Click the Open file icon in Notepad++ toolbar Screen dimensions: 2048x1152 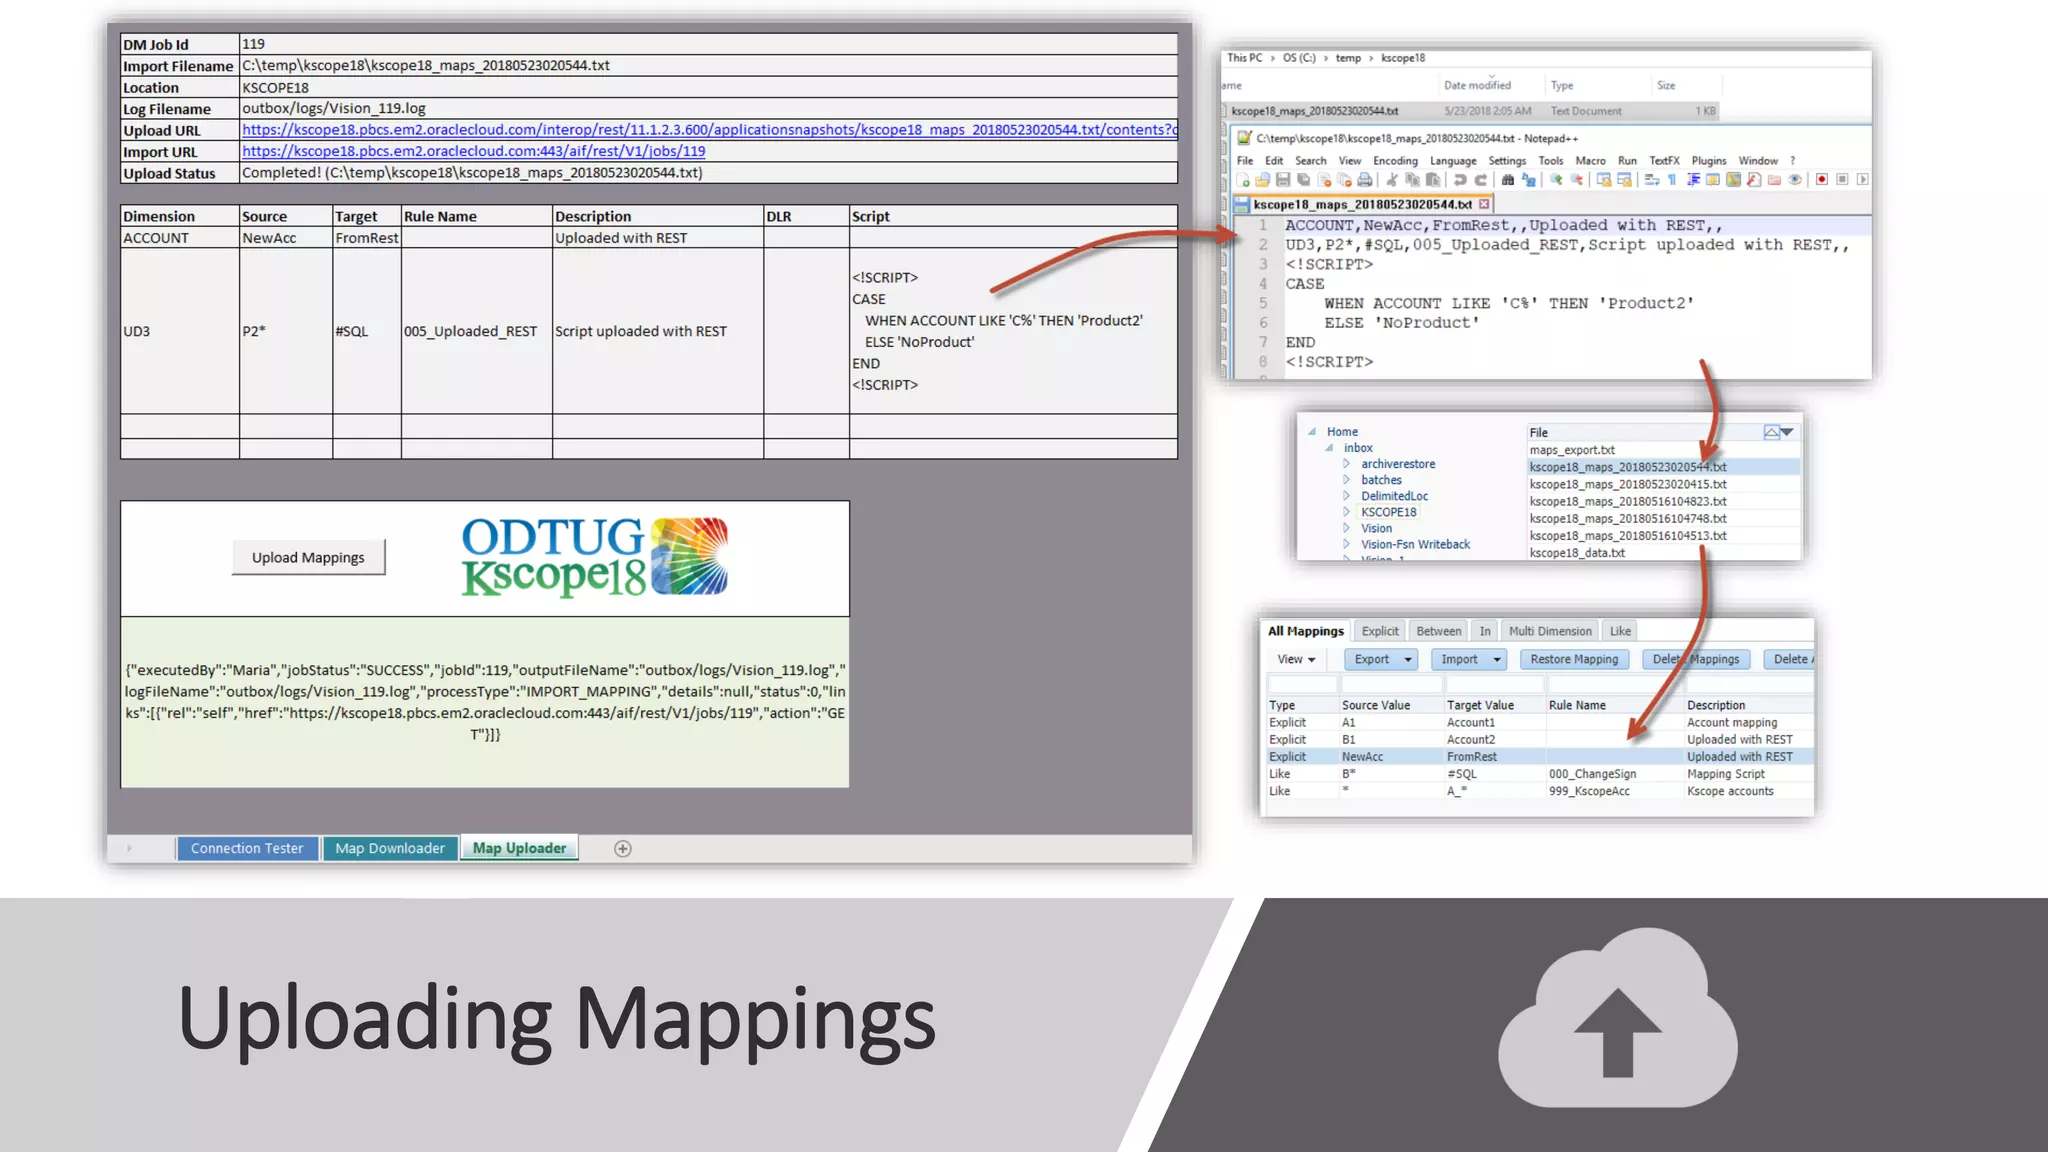coord(1263,180)
